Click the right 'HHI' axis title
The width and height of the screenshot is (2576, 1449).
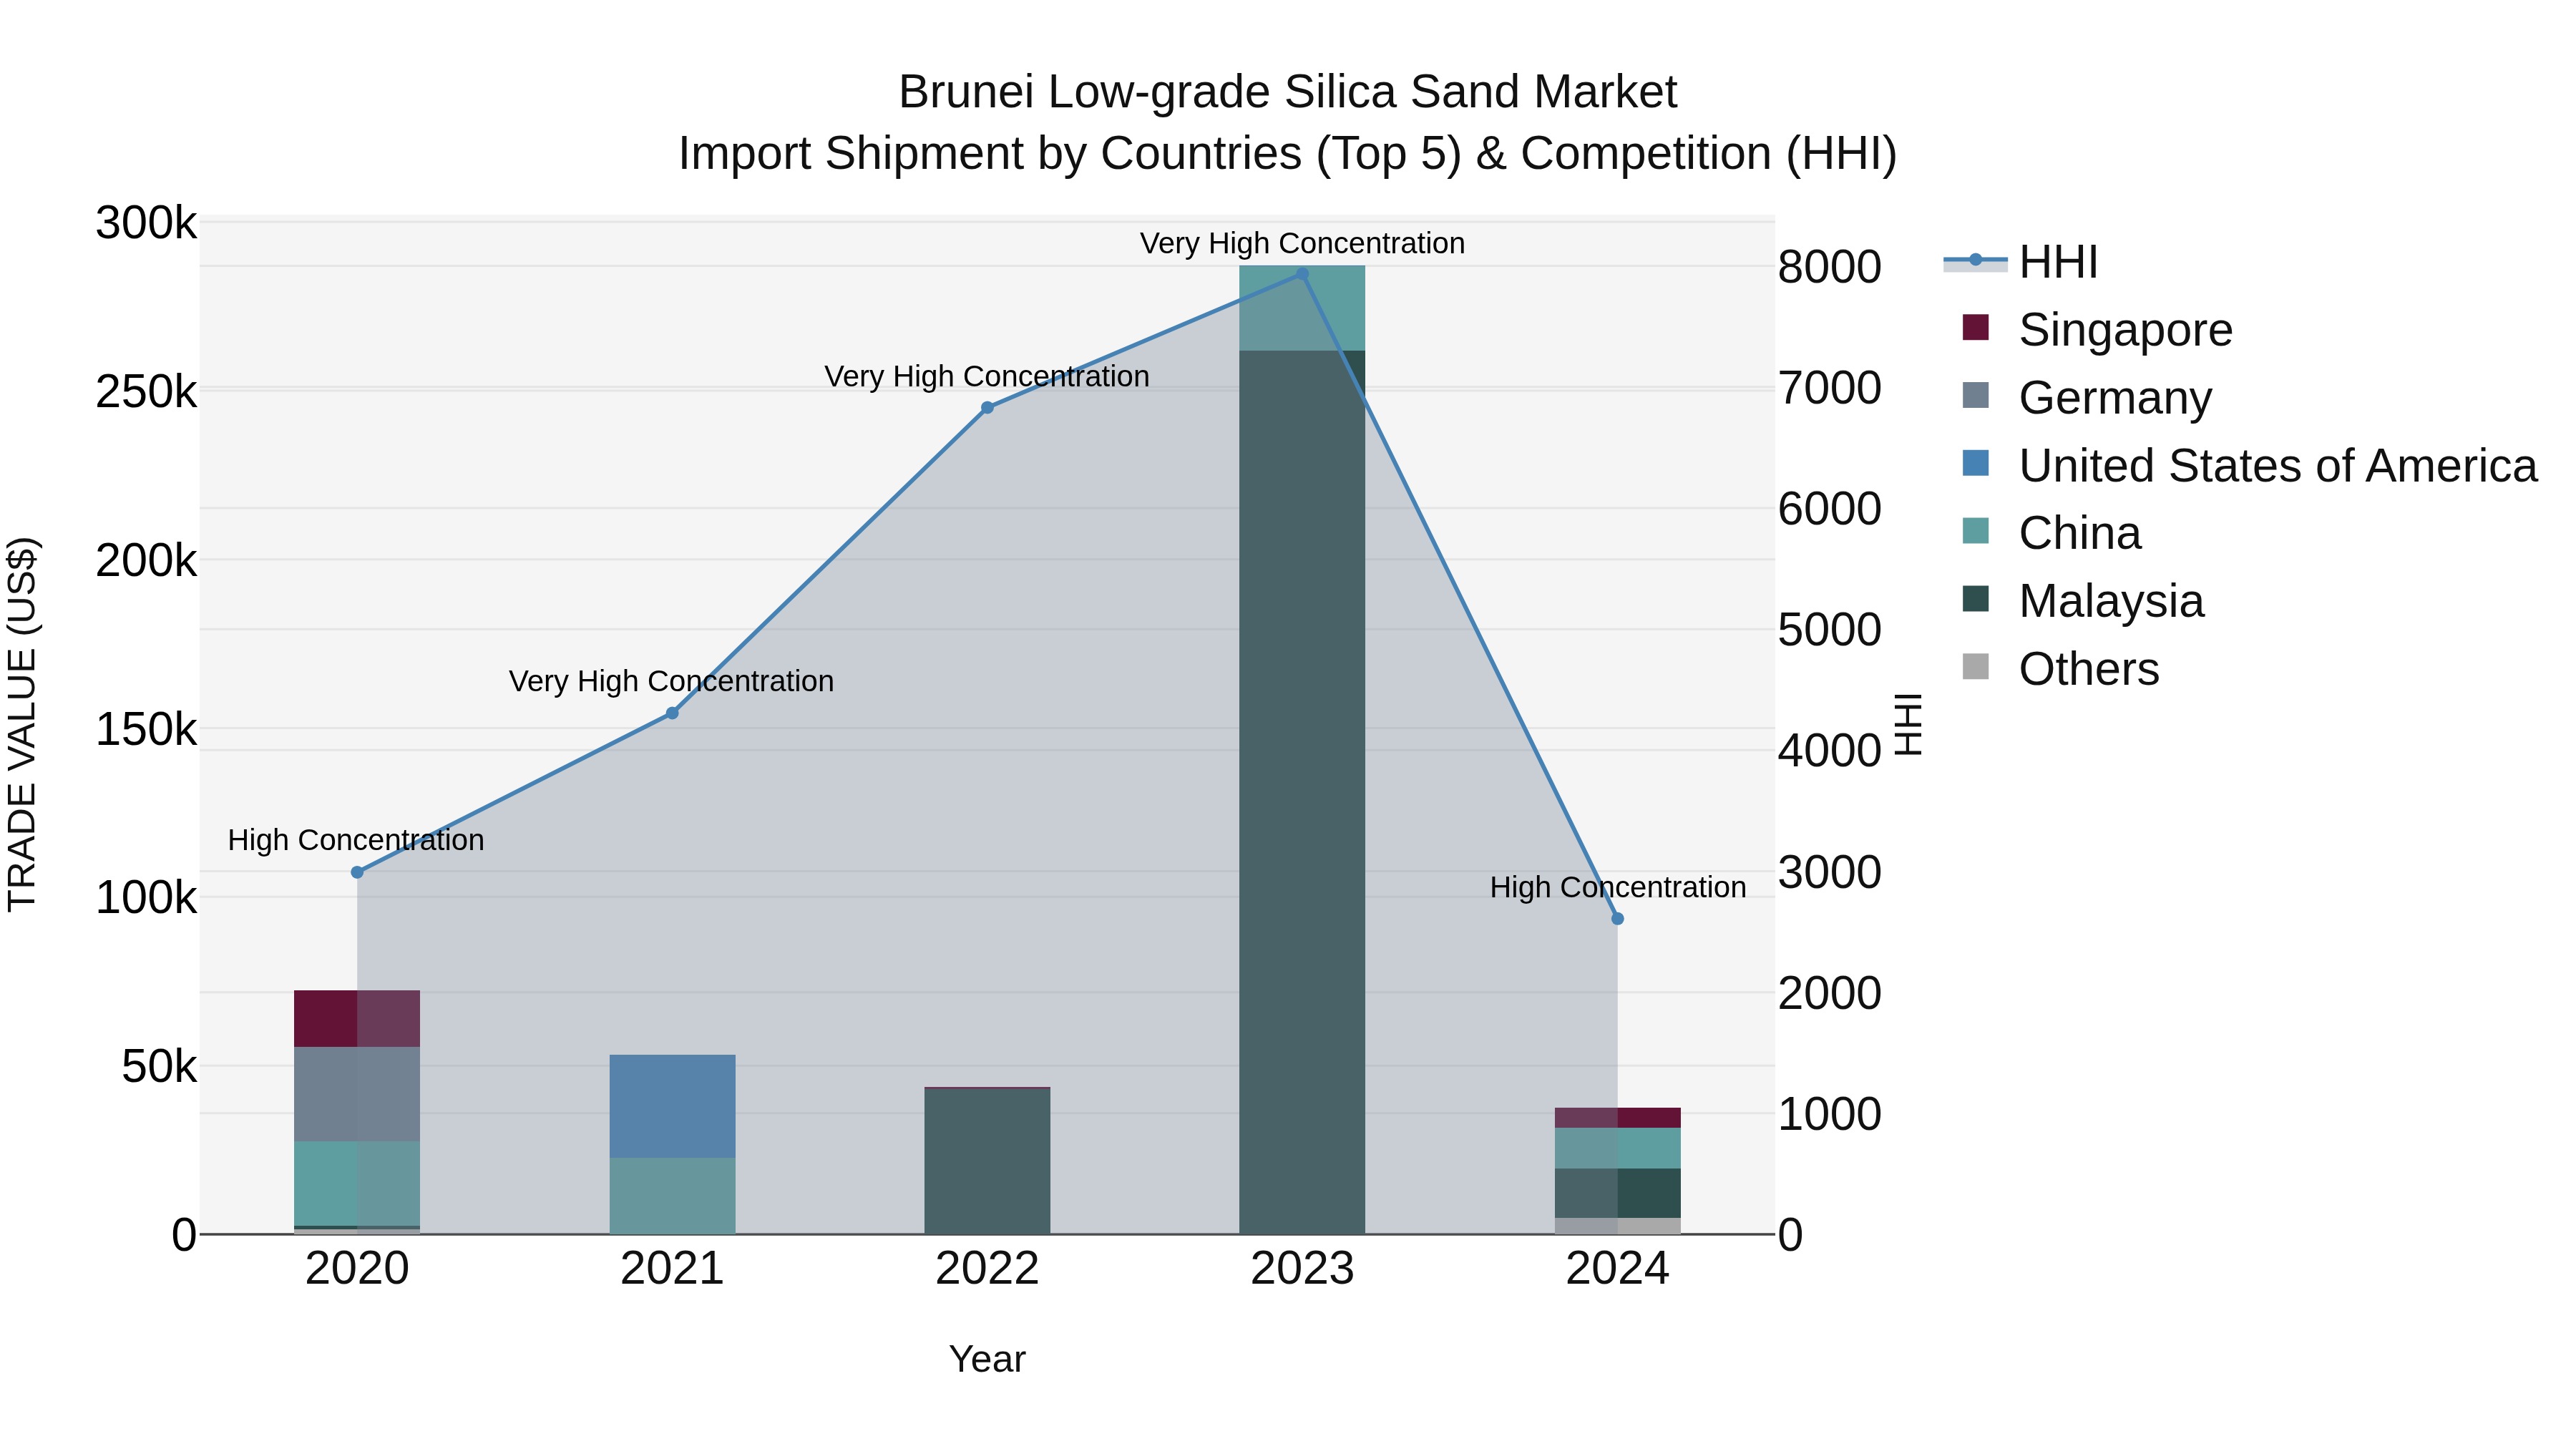pos(1908,724)
